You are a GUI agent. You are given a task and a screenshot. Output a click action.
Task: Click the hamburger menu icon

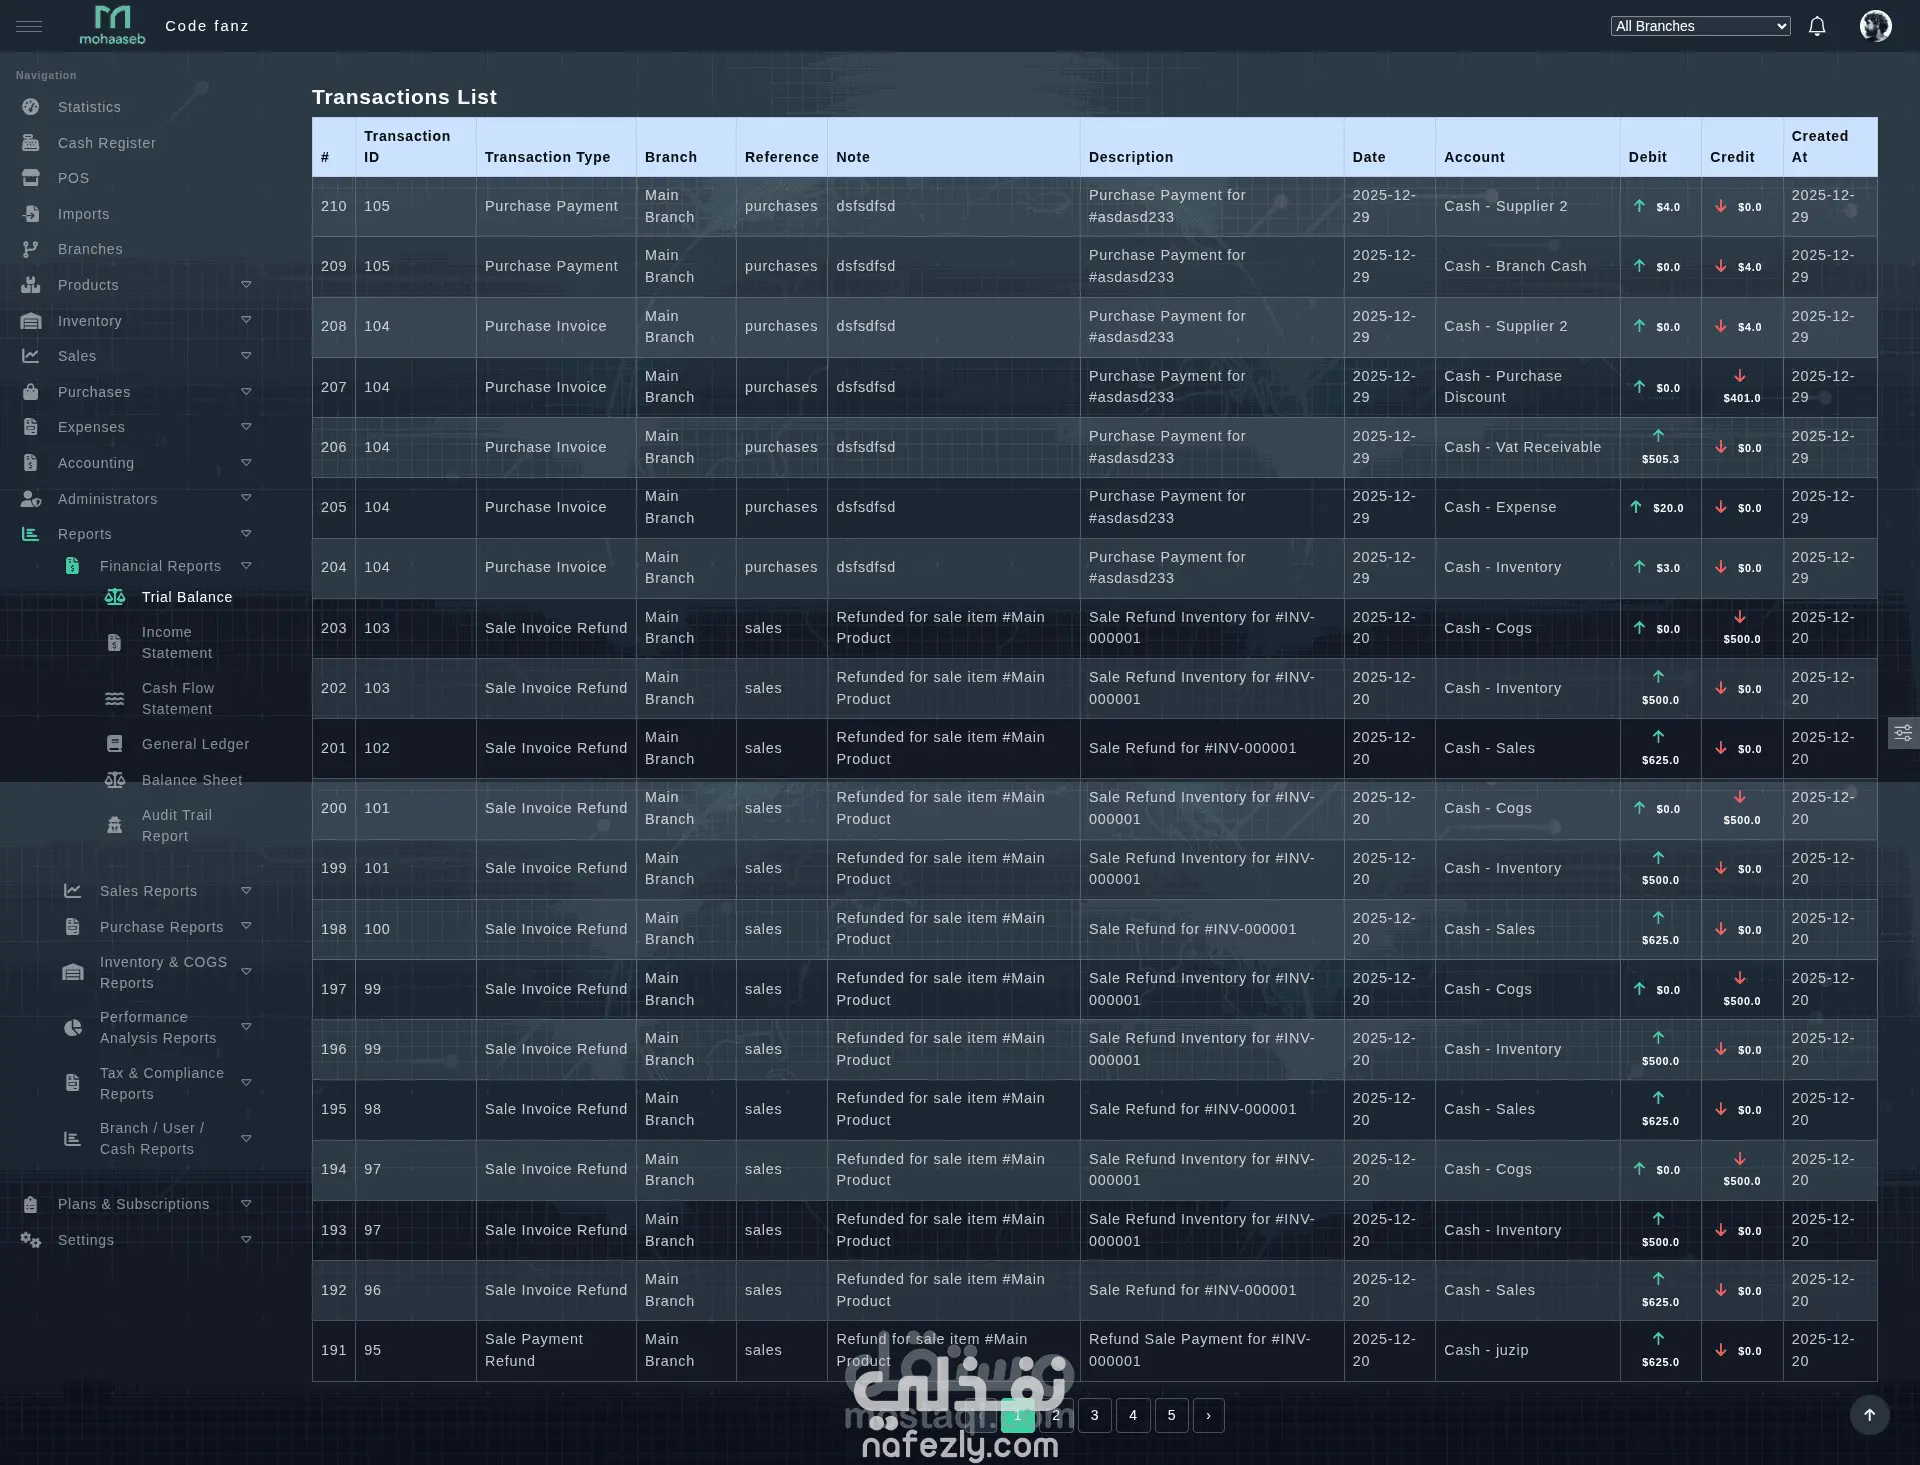coord(29,26)
